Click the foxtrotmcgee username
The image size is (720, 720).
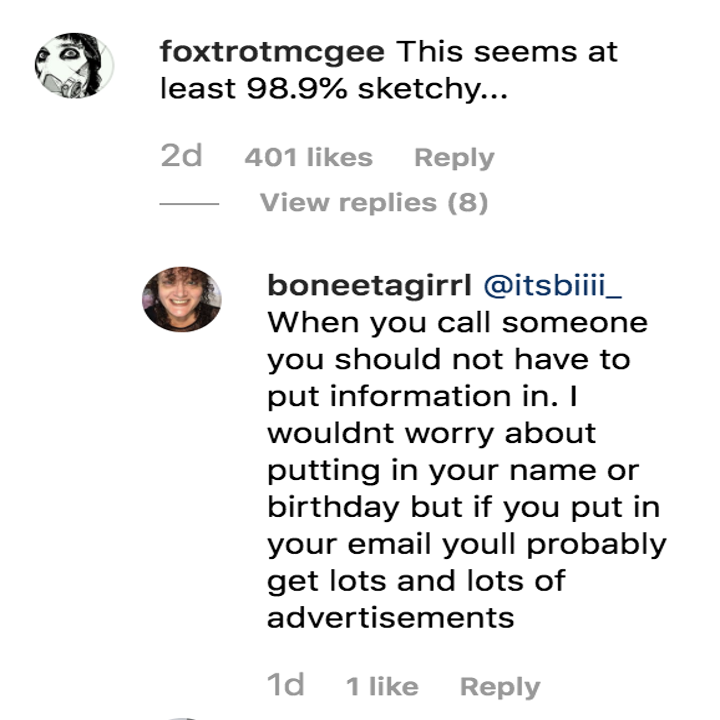(x=272, y=52)
